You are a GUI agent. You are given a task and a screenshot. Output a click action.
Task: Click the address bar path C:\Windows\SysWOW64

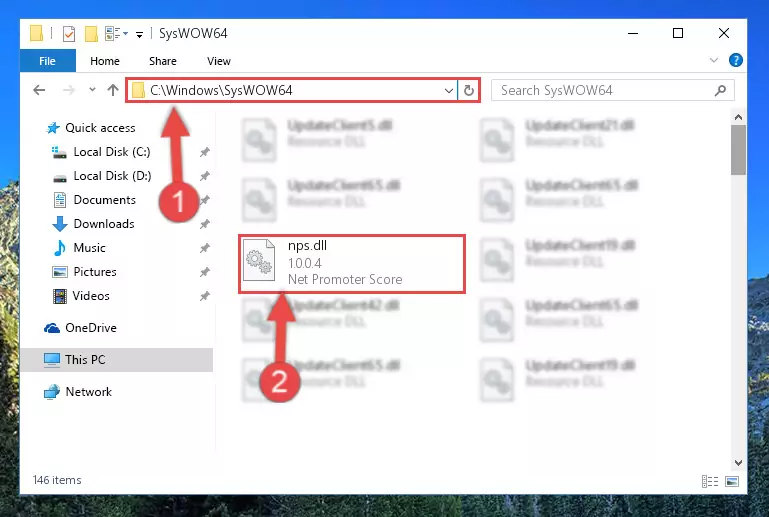[221, 90]
